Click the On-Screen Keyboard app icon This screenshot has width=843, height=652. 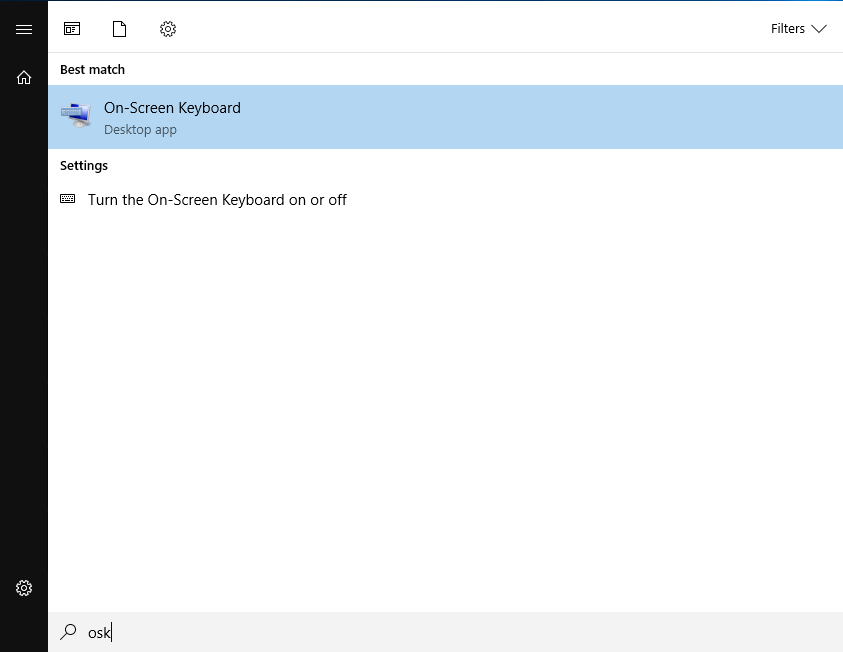click(76, 116)
